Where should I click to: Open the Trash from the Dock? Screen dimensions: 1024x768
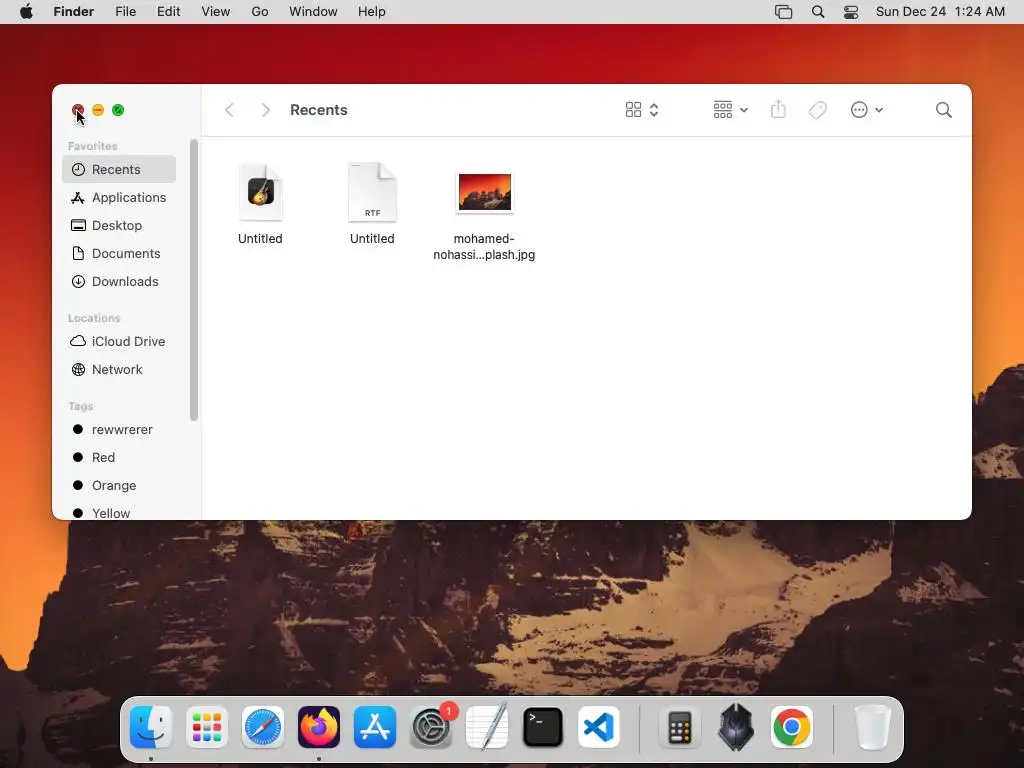coord(873,727)
